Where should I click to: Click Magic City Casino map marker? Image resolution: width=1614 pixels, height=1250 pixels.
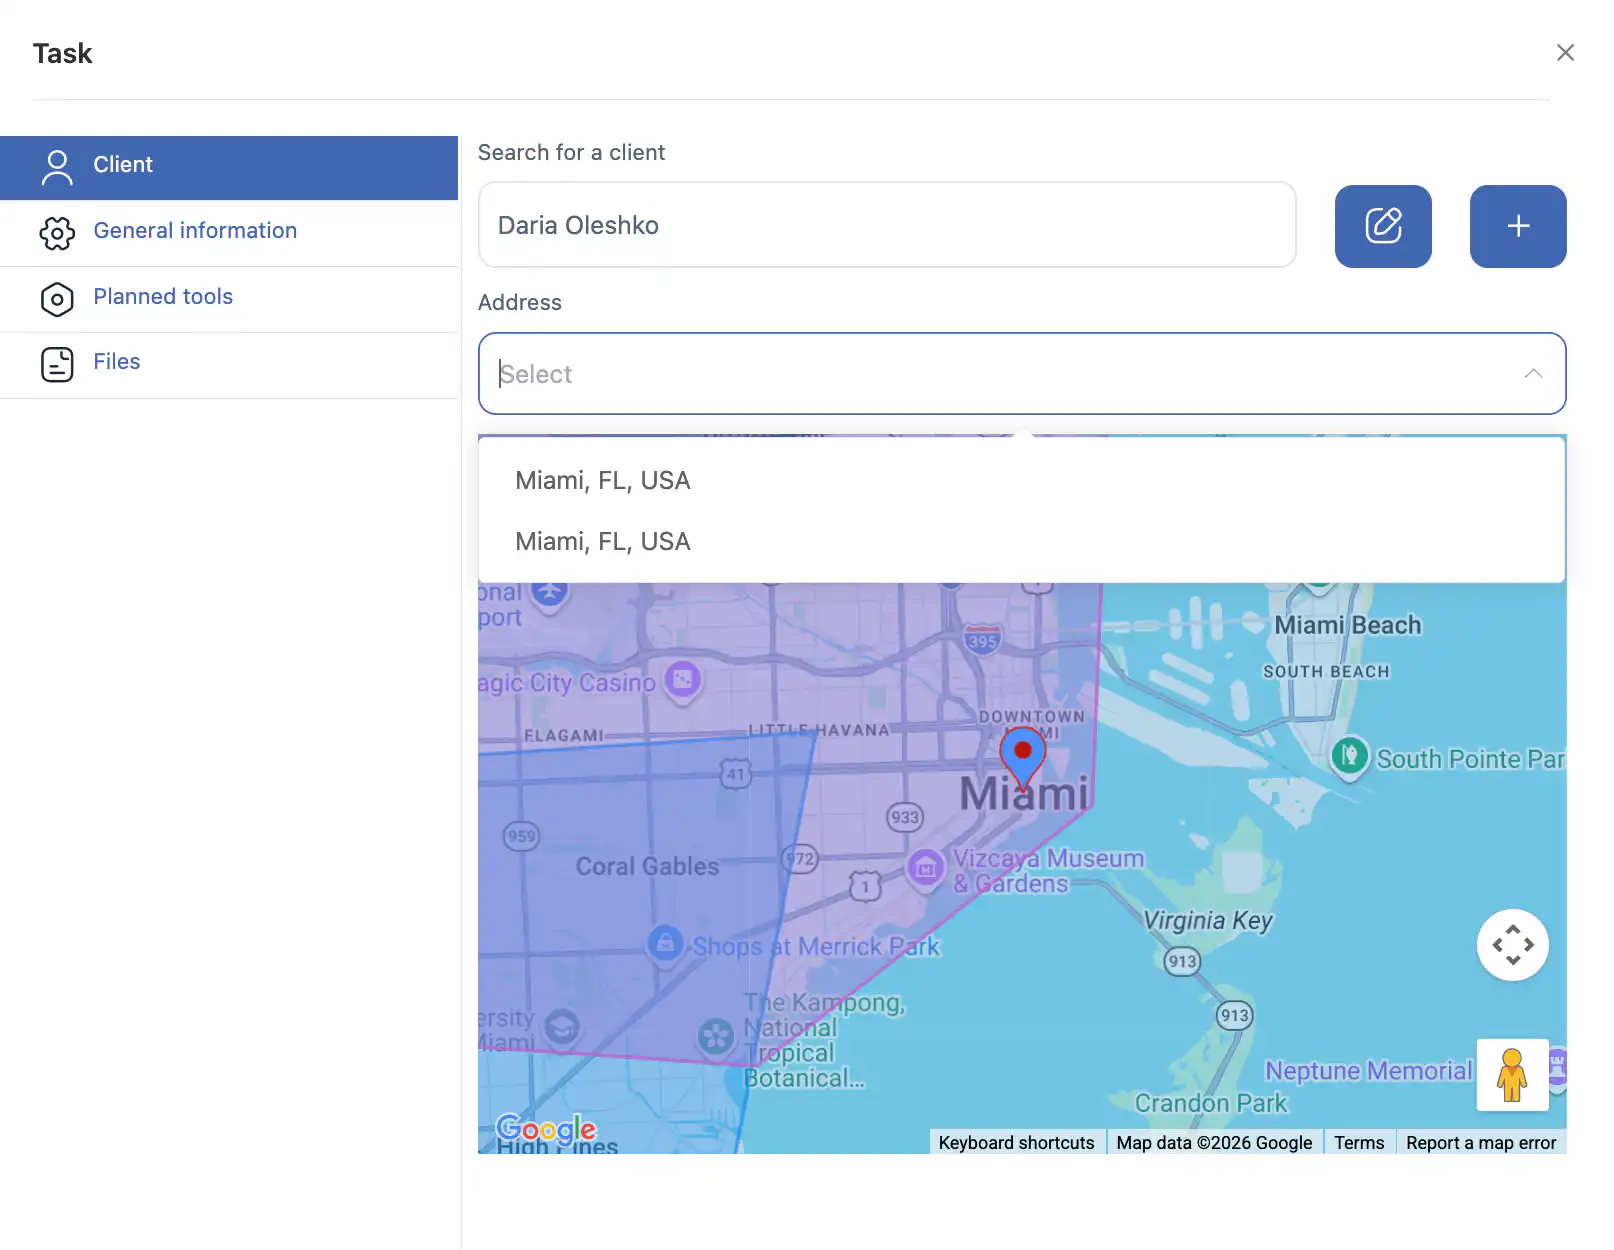(x=683, y=681)
